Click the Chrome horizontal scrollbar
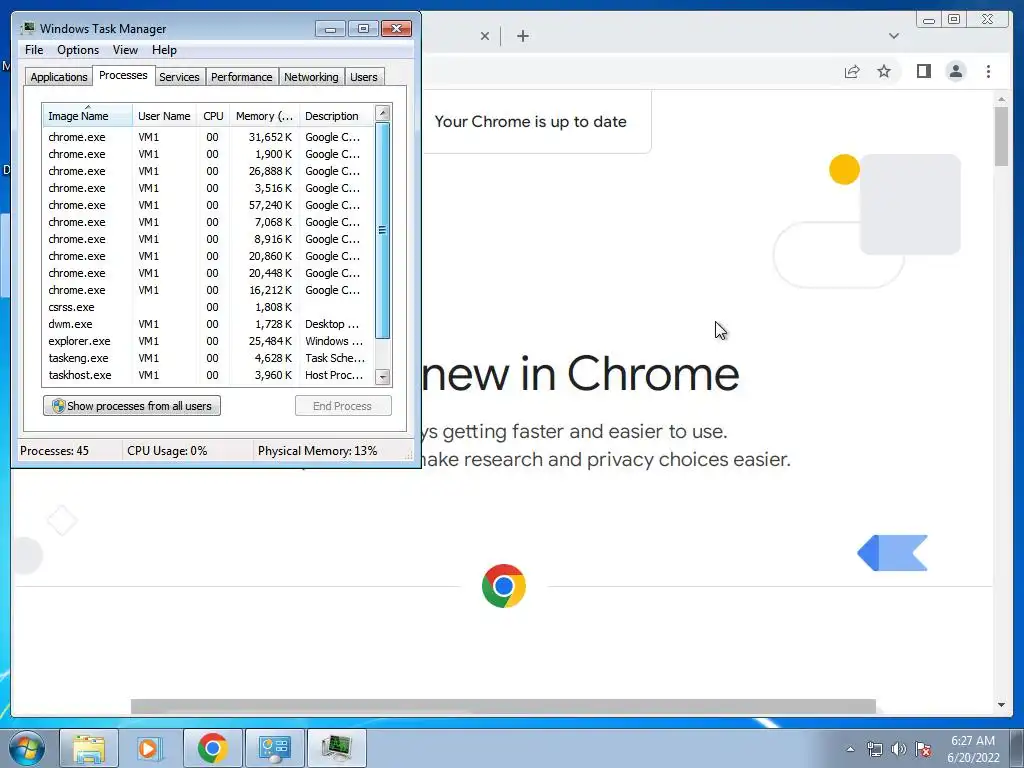 [503, 706]
